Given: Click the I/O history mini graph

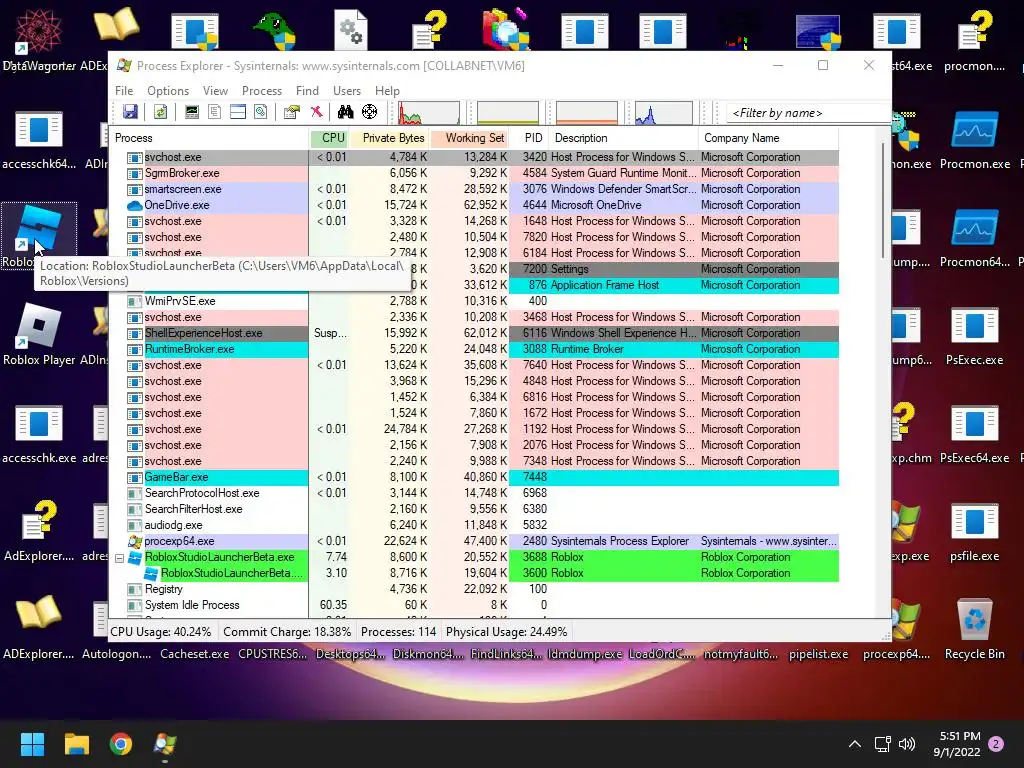Looking at the screenshot, I should tap(664, 112).
